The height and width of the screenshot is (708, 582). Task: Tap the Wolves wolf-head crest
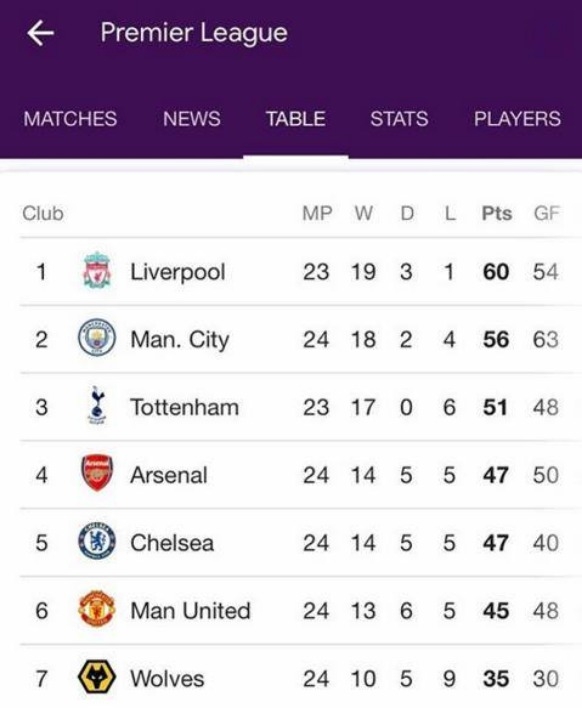[97, 676]
